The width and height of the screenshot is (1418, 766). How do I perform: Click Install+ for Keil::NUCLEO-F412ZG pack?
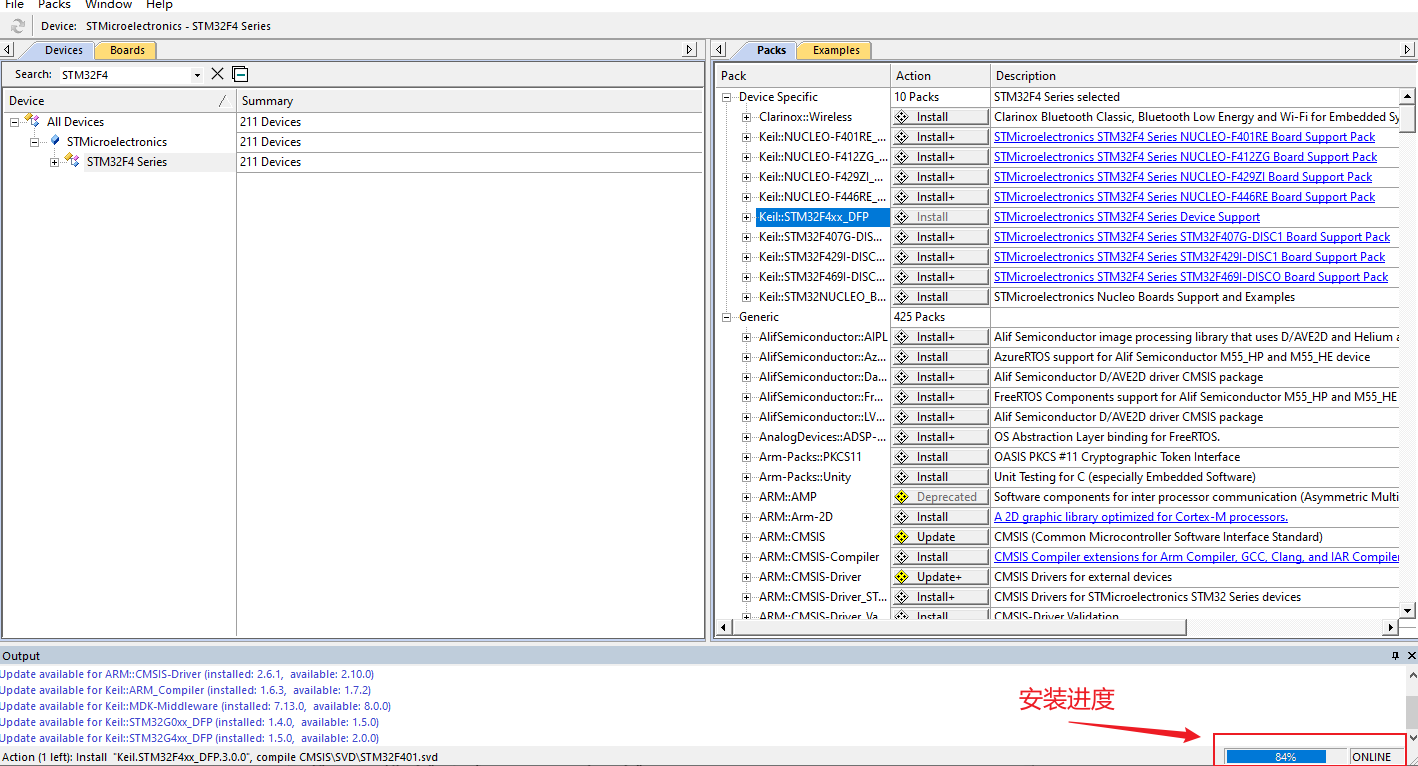point(940,157)
